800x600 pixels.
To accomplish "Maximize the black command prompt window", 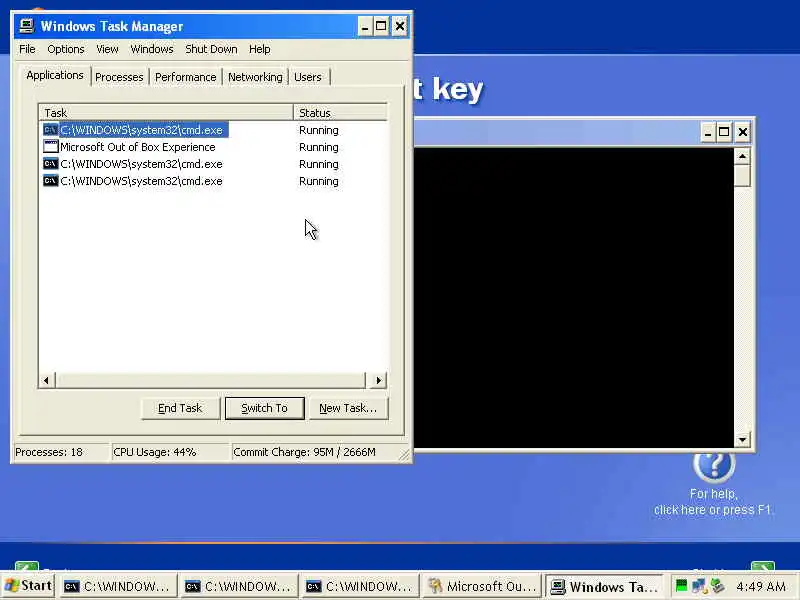I will pos(724,133).
